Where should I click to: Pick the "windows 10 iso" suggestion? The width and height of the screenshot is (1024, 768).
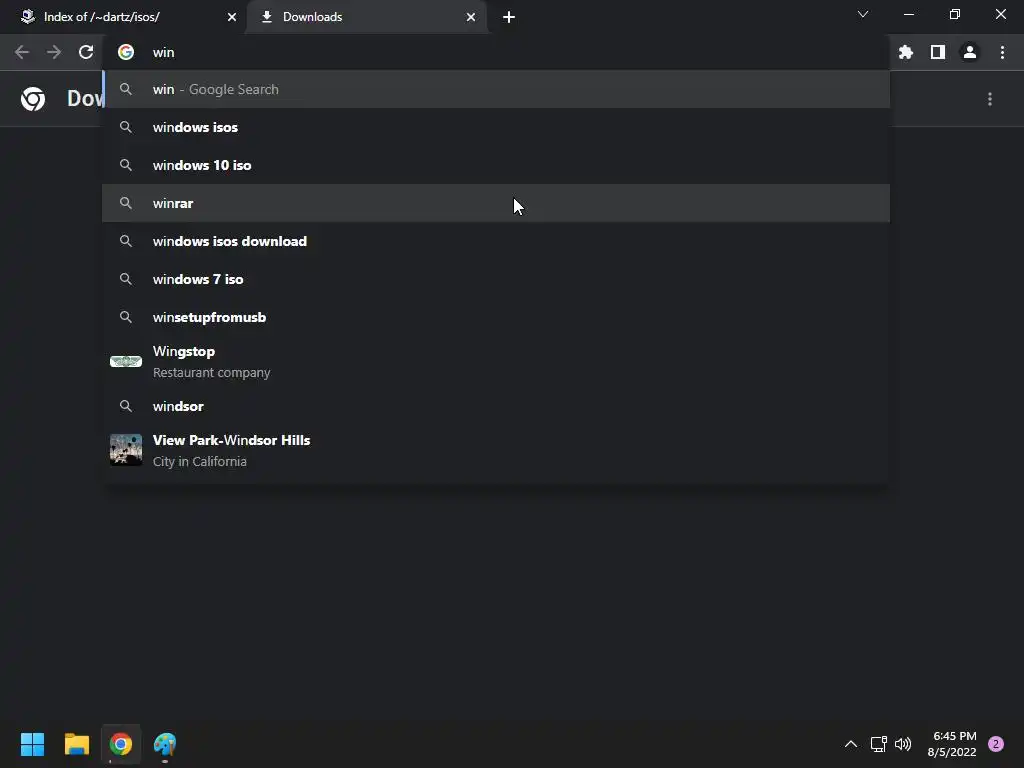click(496, 165)
